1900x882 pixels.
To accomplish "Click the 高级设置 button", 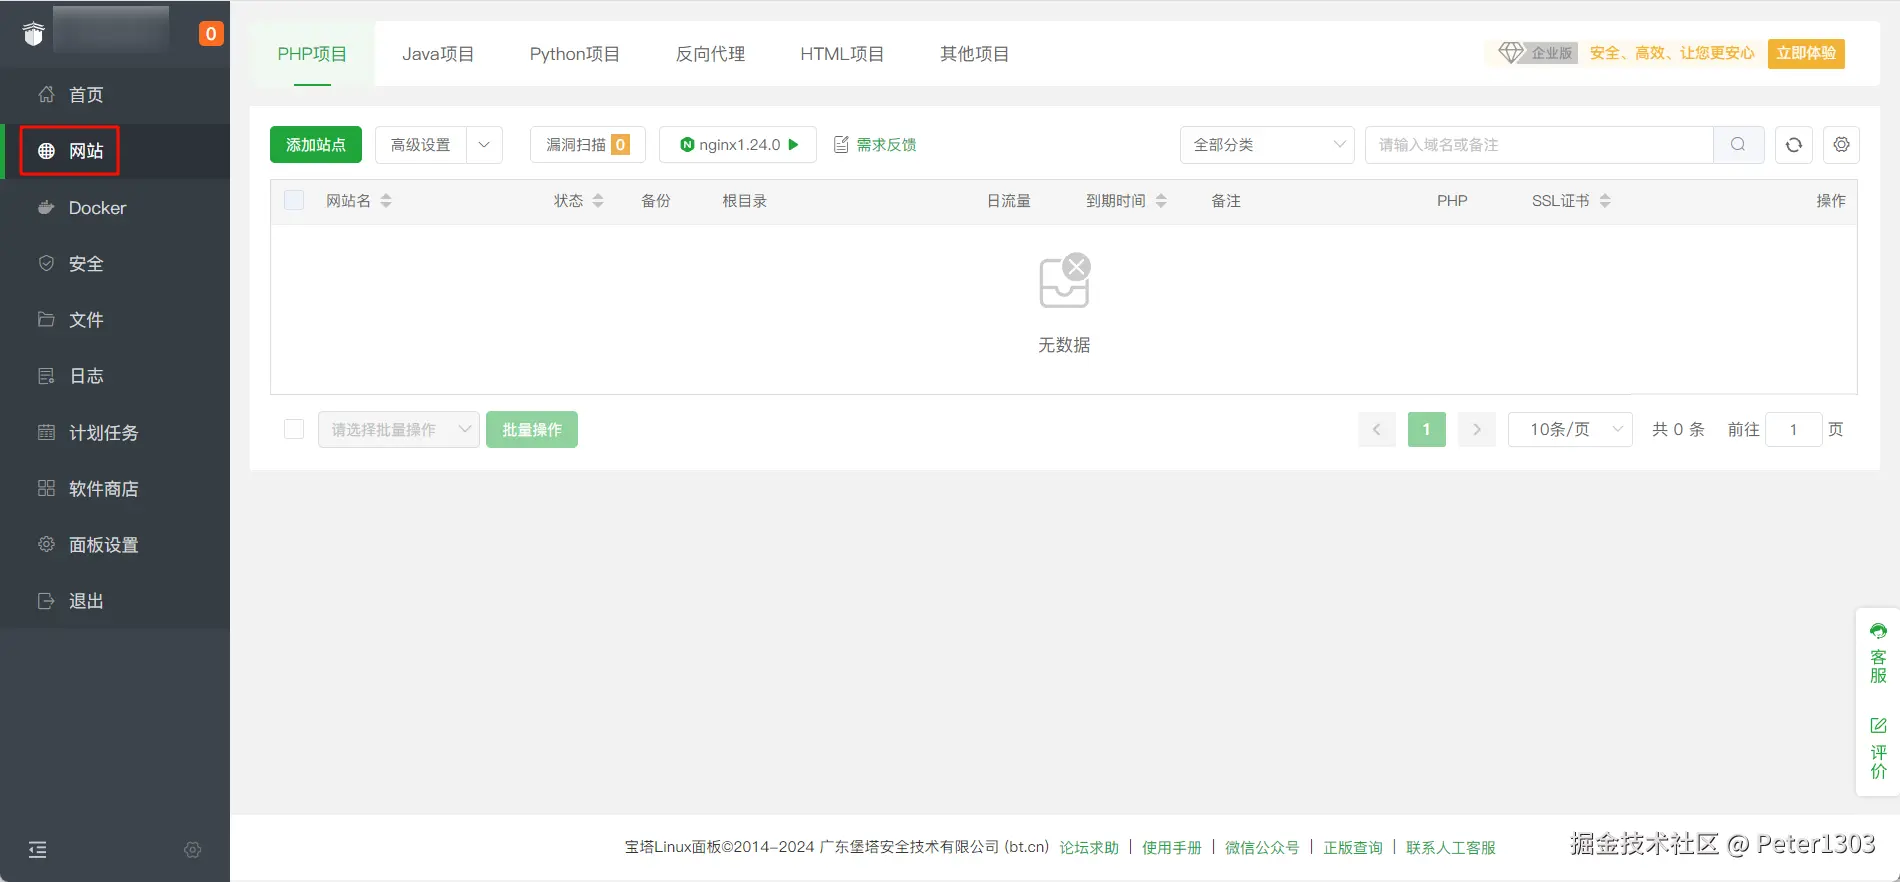I will [421, 145].
